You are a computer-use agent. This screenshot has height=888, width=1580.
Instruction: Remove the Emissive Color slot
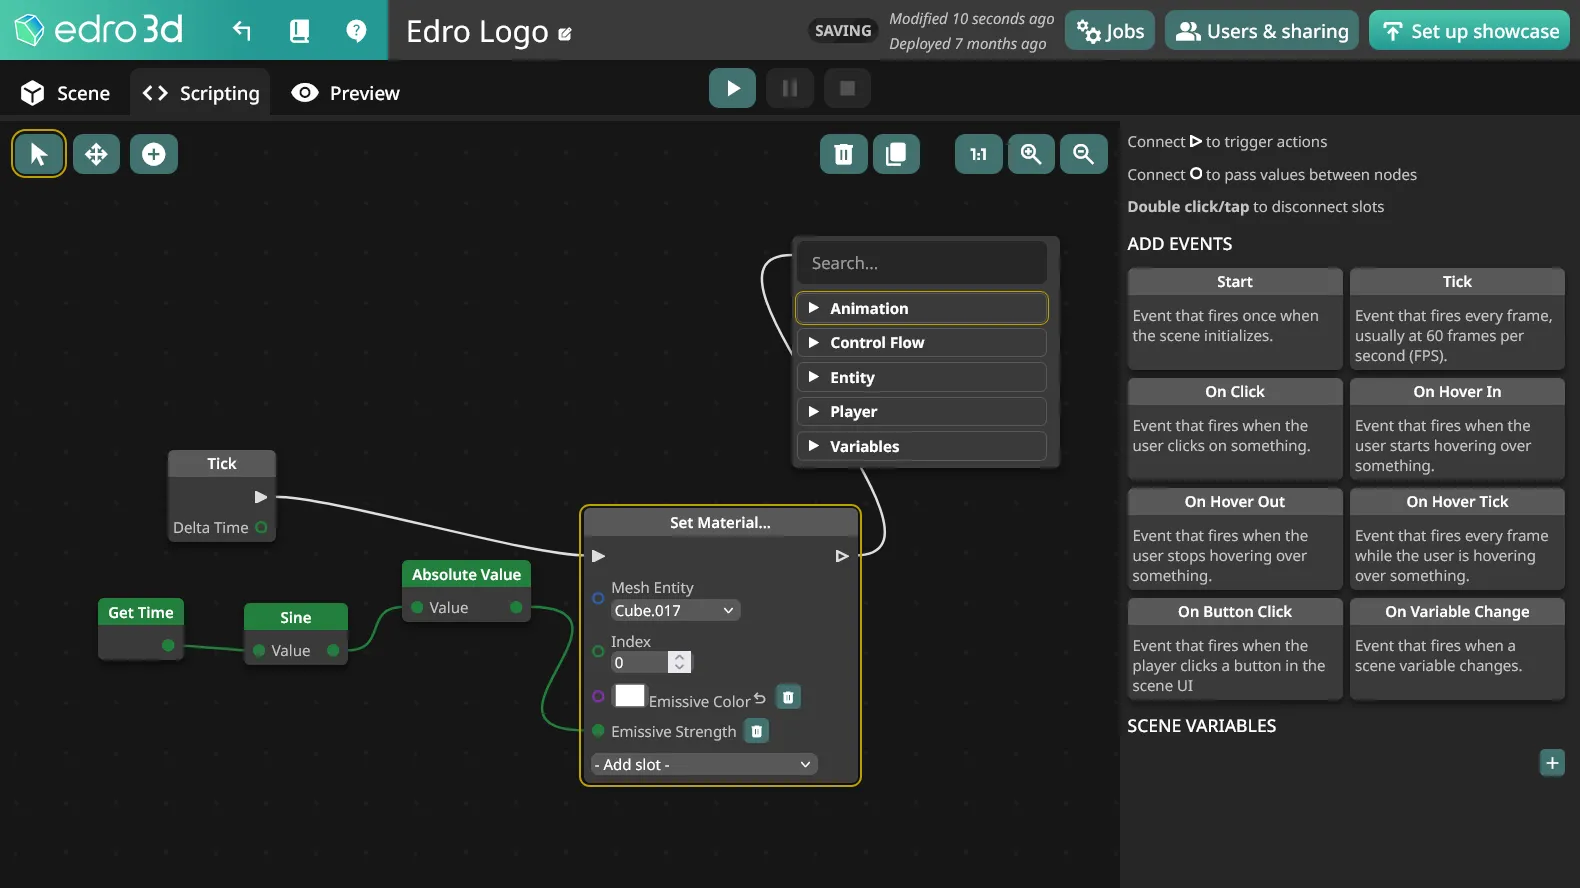click(x=788, y=697)
